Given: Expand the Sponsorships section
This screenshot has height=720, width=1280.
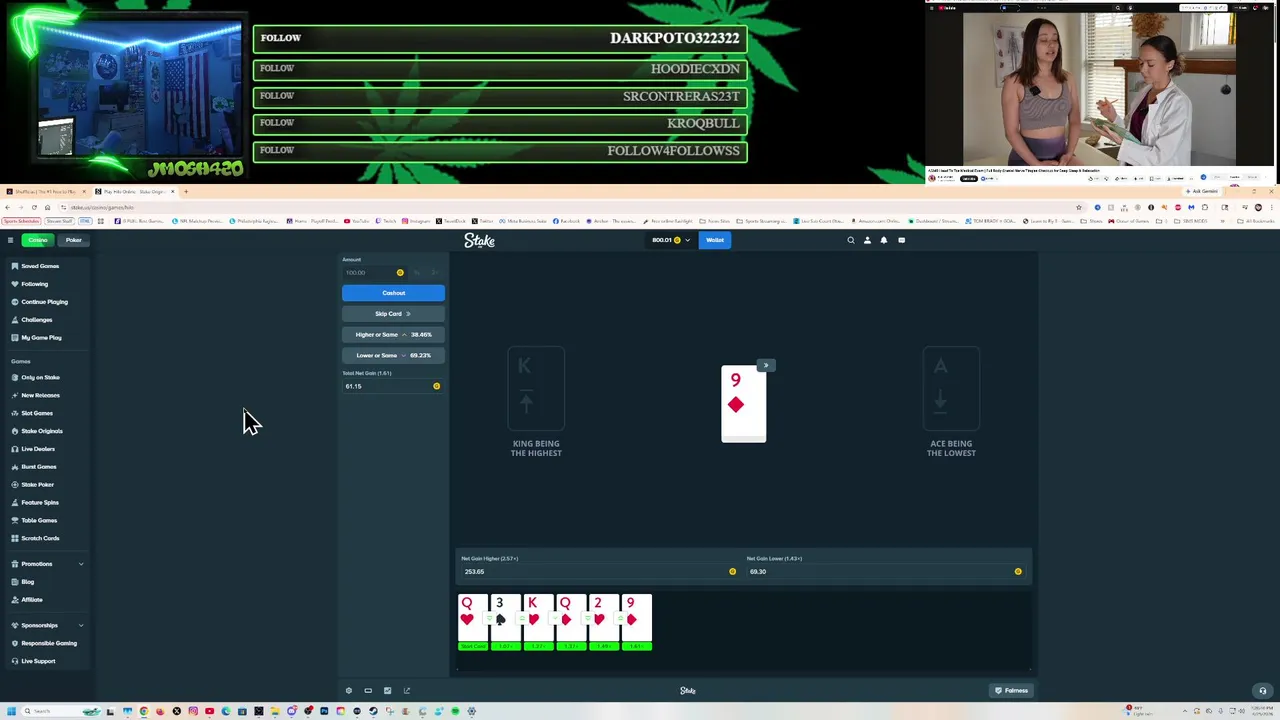Looking at the screenshot, I should tap(46, 625).
